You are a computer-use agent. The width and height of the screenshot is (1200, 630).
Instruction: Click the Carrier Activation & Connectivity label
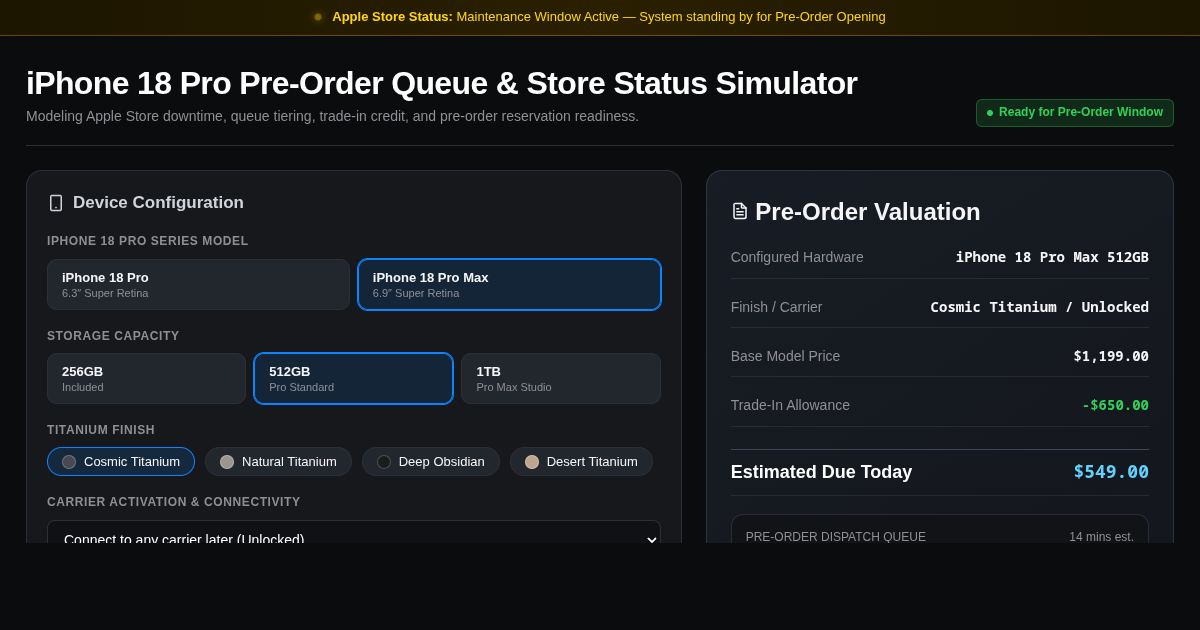click(x=174, y=502)
